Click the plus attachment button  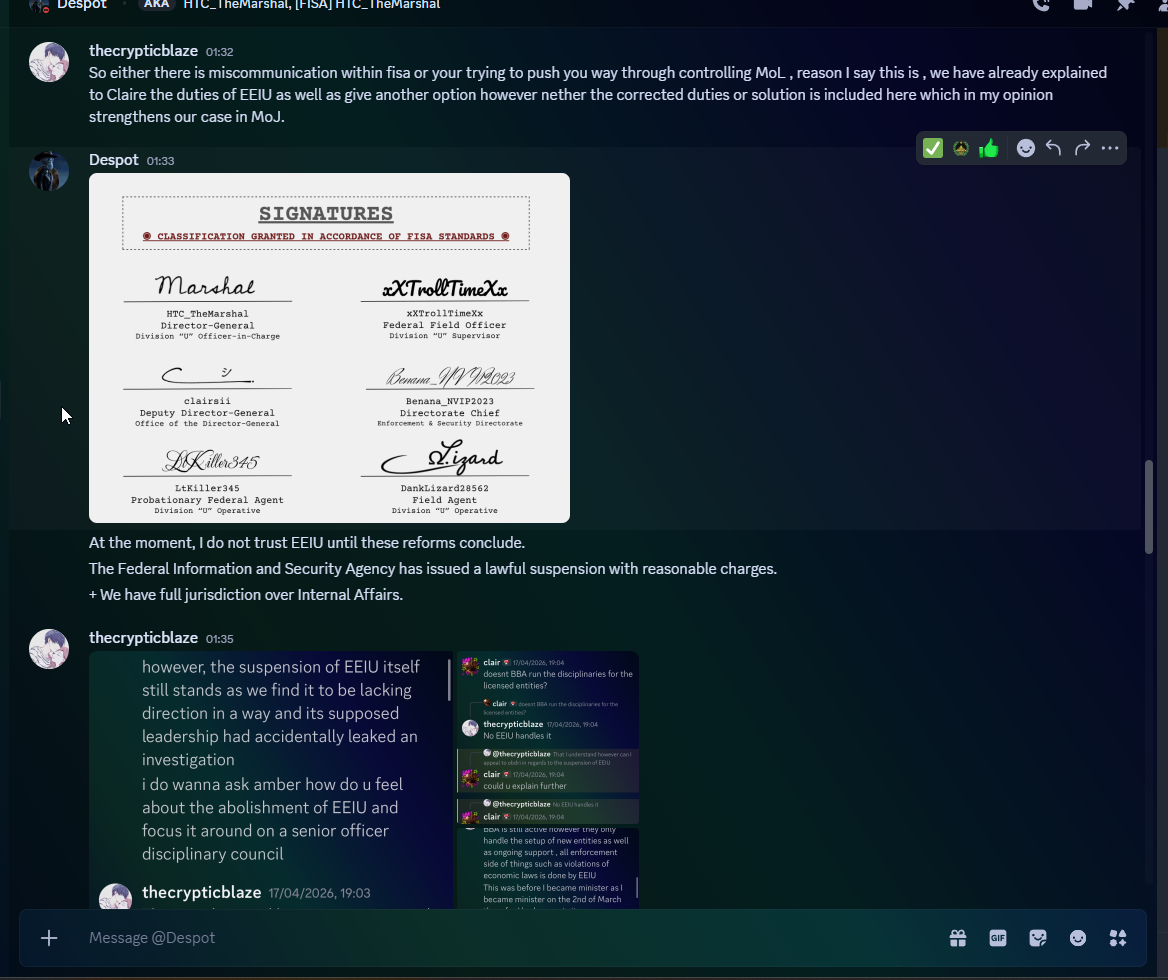(49, 938)
